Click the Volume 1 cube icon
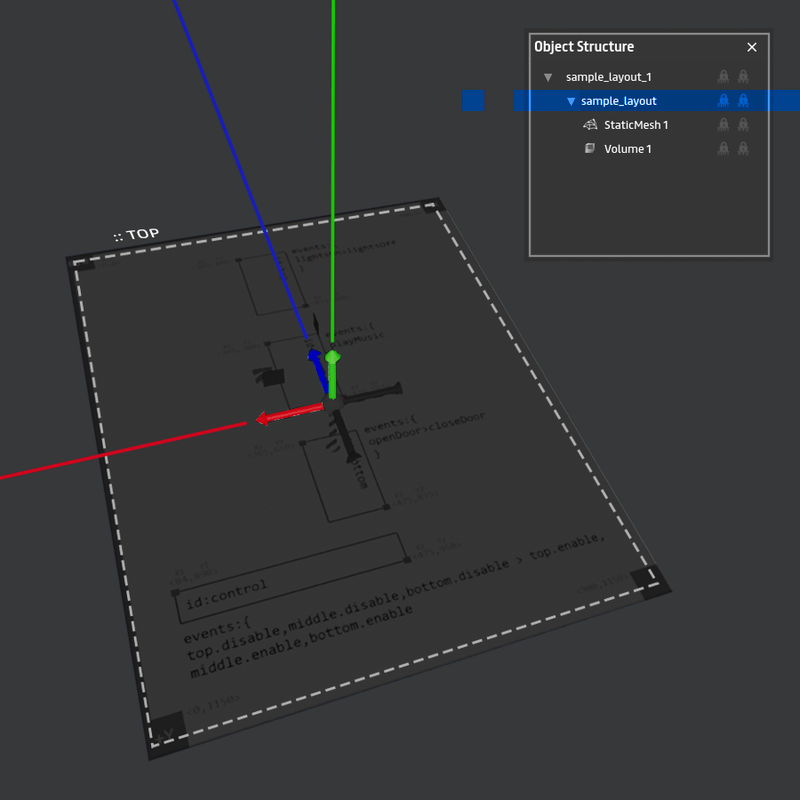Screen dimensions: 800x800 point(589,149)
